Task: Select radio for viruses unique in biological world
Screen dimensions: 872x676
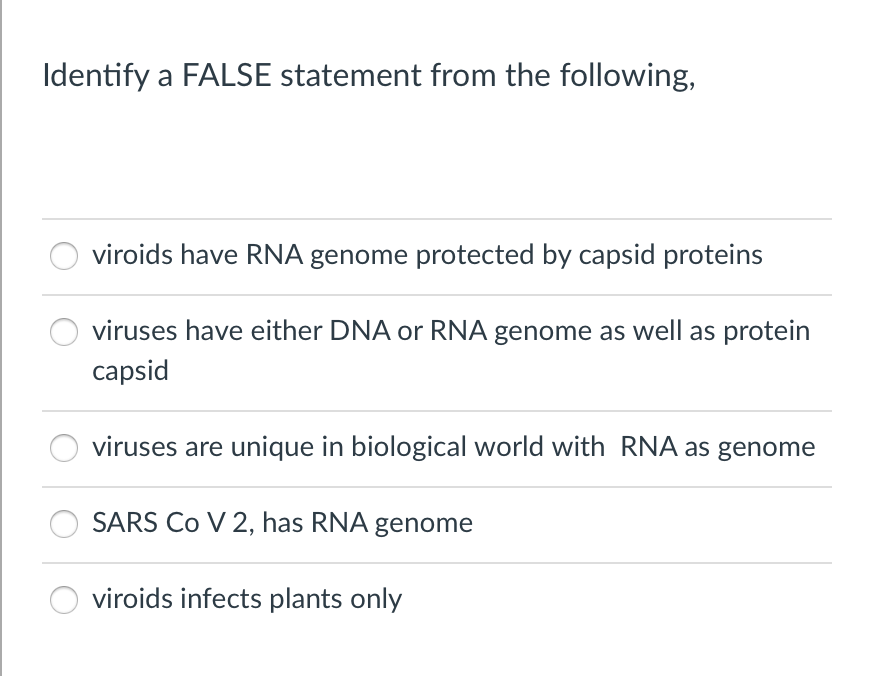Action: 66,449
